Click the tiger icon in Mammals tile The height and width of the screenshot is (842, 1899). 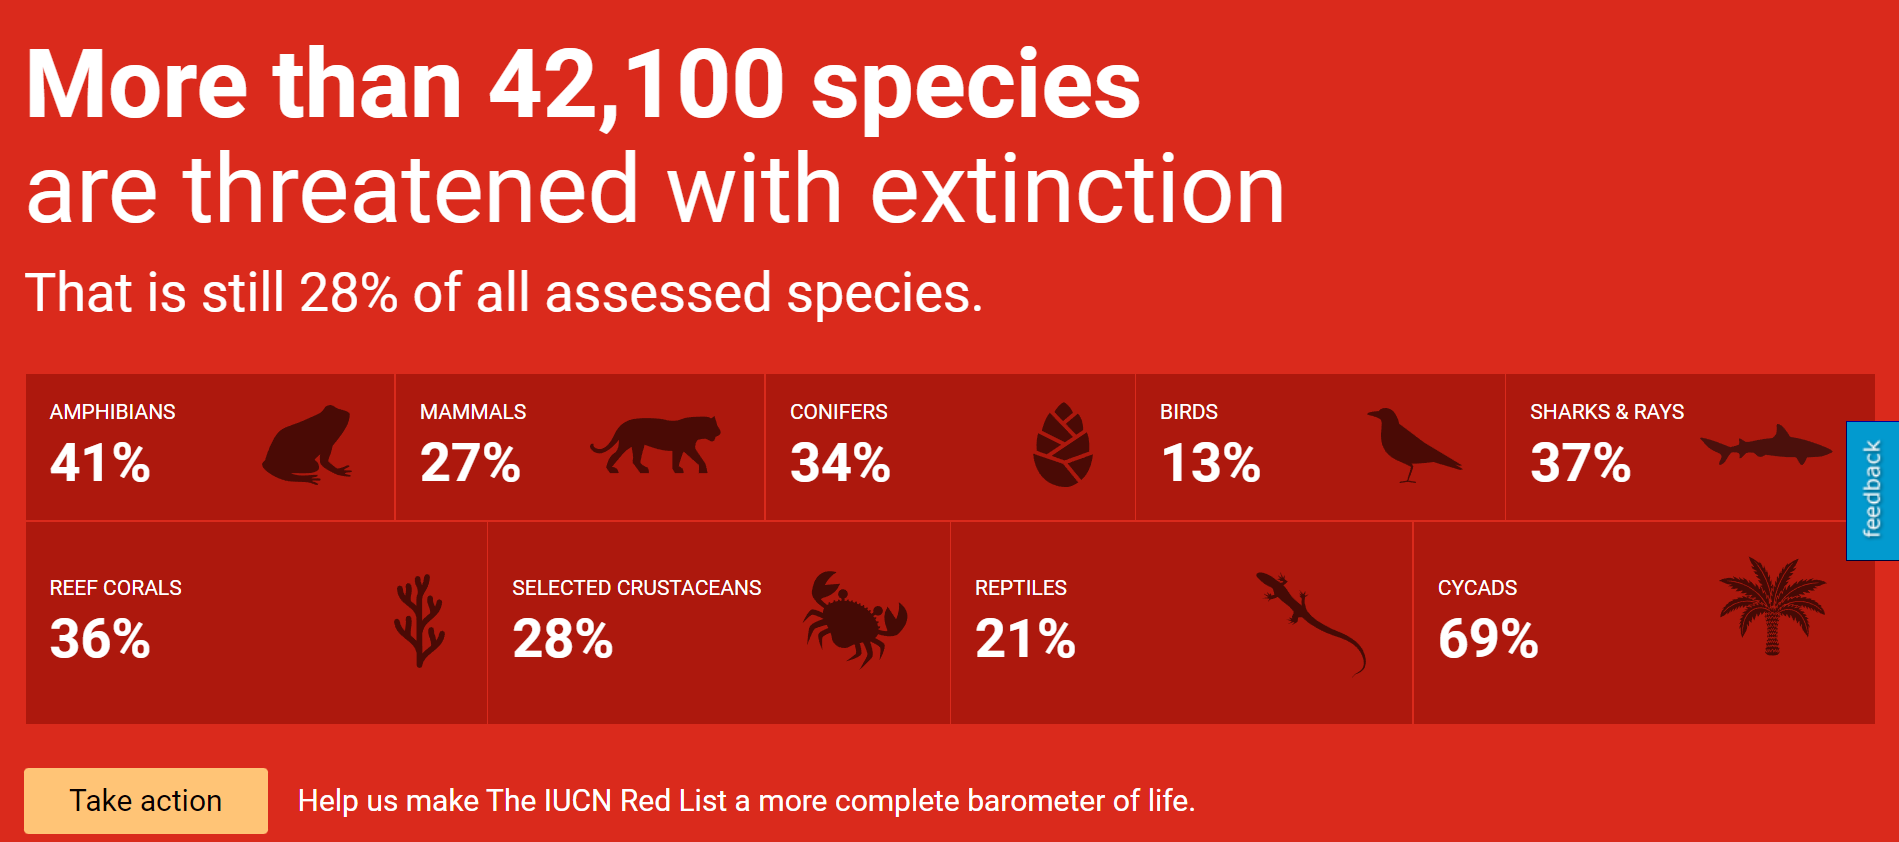click(x=656, y=445)
